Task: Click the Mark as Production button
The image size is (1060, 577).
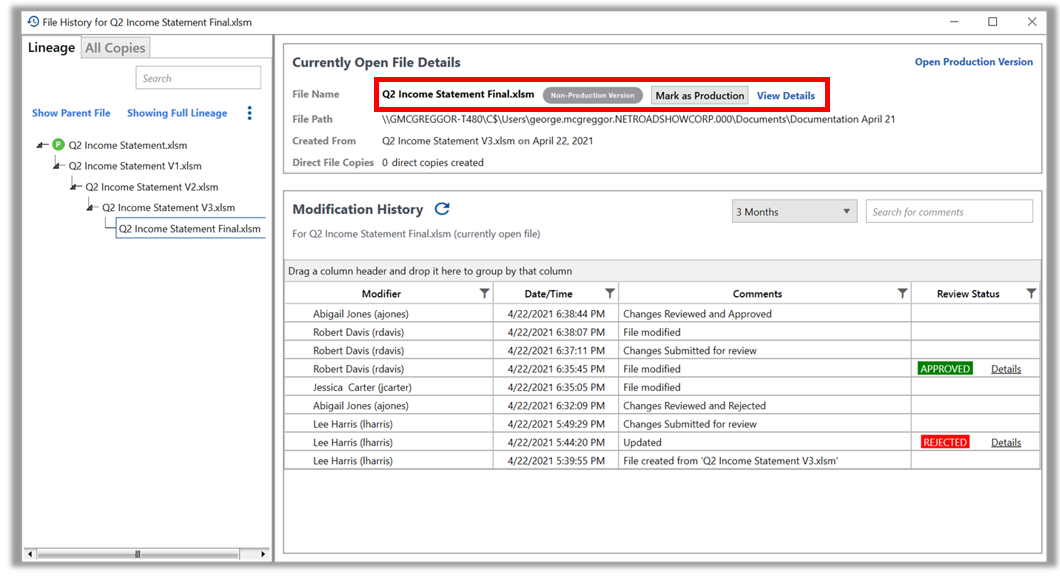Action: click(700, 95)
